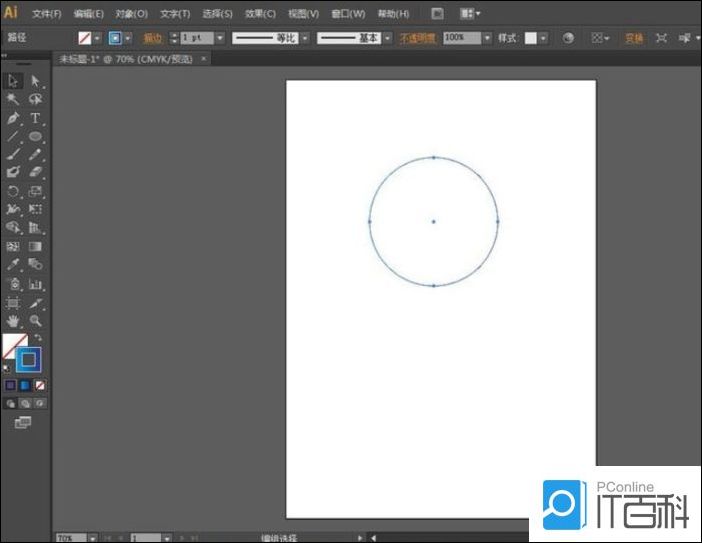702x543 pixels.
Task: Open the stroke weight 1 pt dropdown
Action: (220, 38)
